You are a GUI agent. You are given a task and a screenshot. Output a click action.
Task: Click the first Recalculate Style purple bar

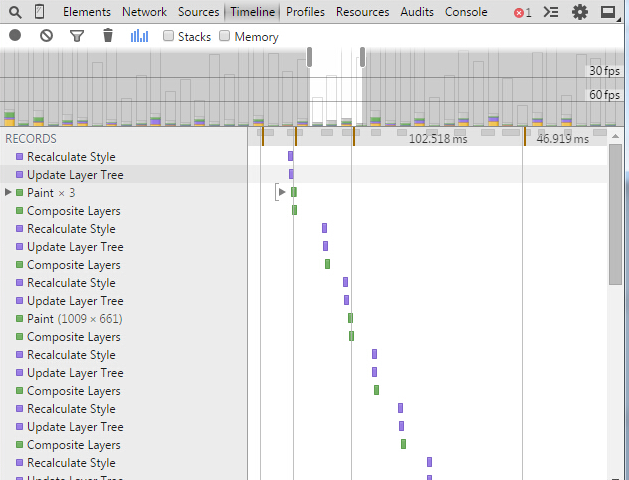point(290,156)
